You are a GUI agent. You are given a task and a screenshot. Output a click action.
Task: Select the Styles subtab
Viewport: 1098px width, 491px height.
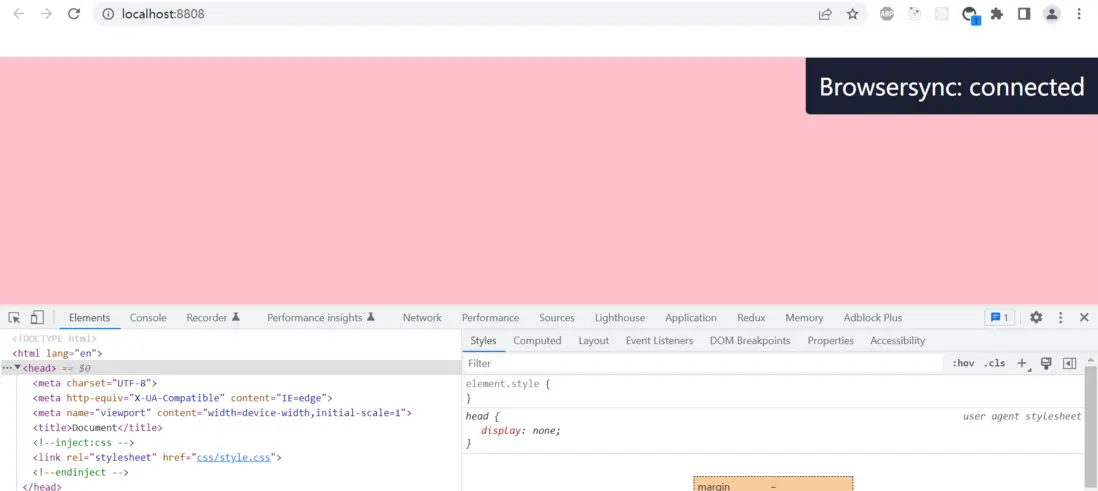click(483, 340)
